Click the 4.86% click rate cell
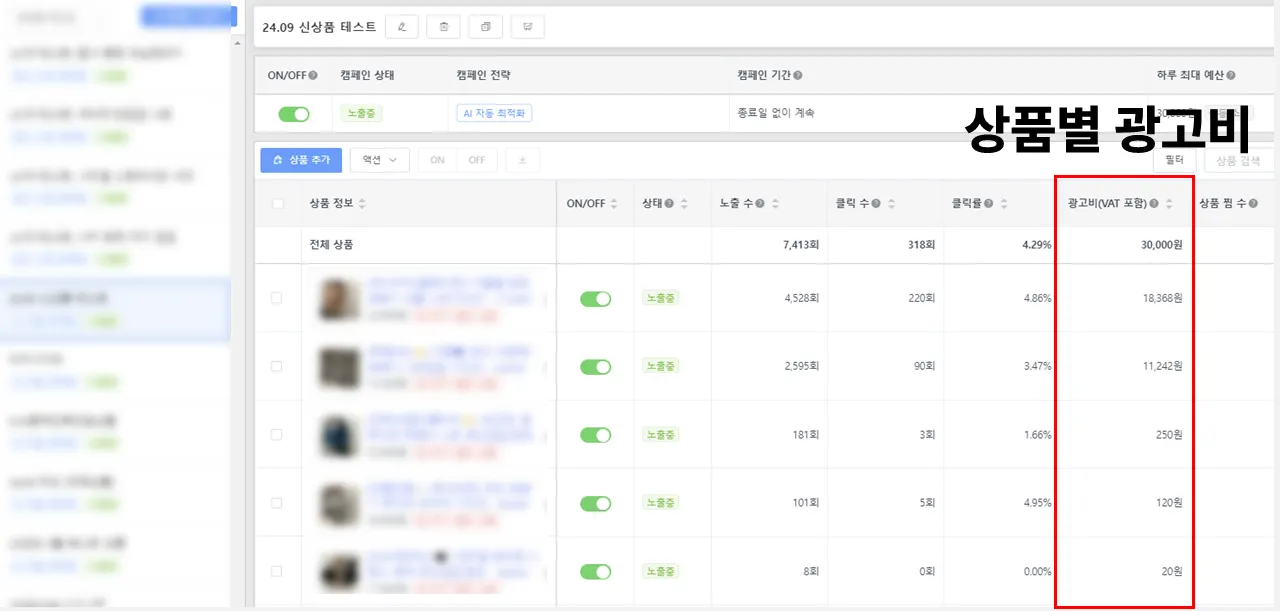Viewport: 1280px width, 611px height. point(1037,298)
